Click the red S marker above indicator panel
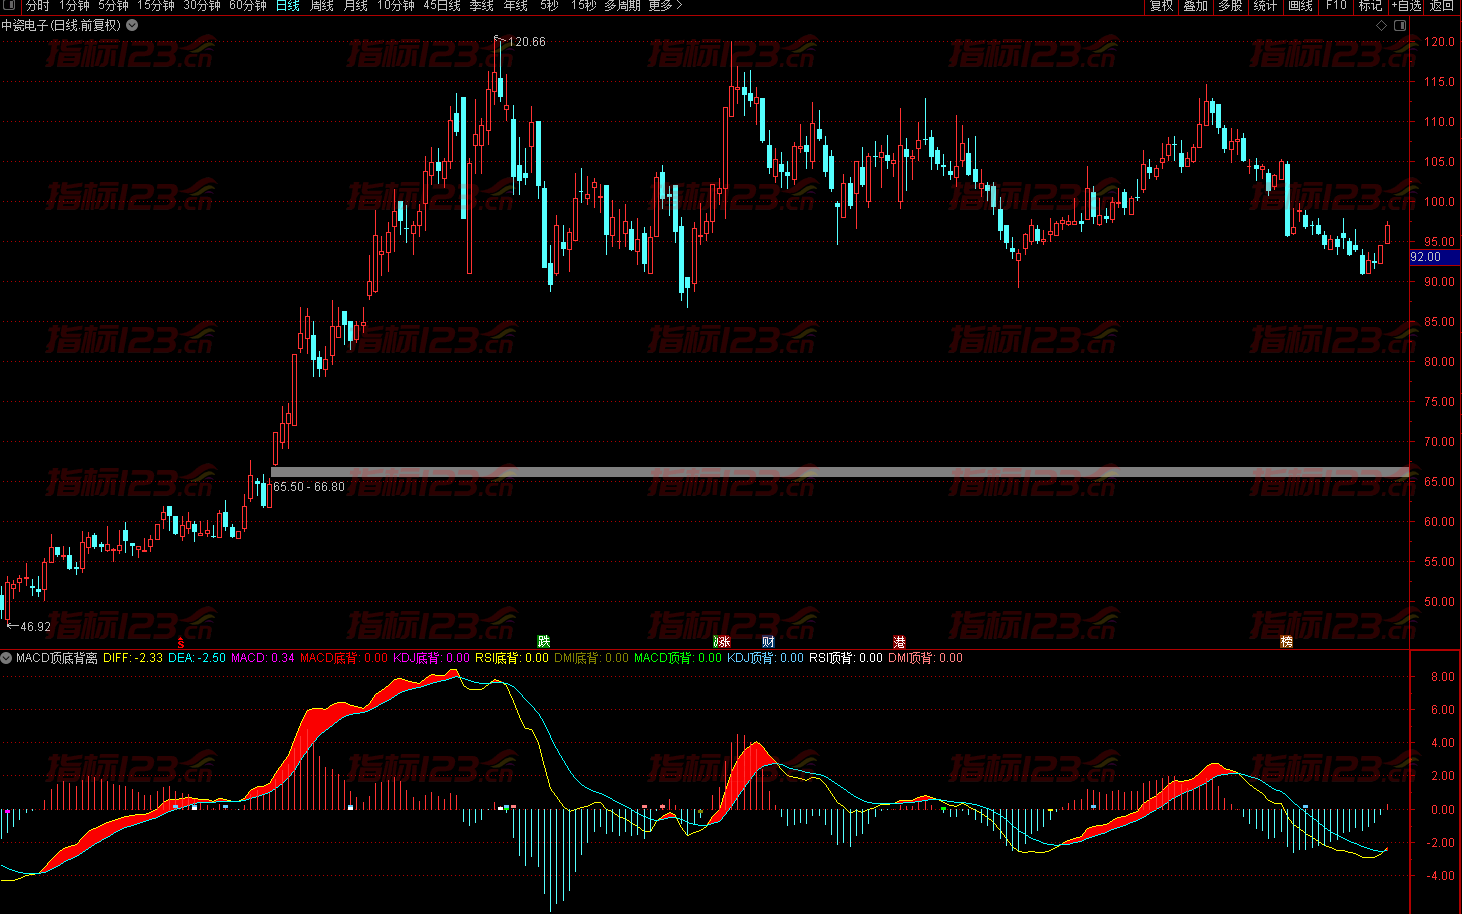The height and width of the screenshot is (914, 1462). click(x=181, y=642)
